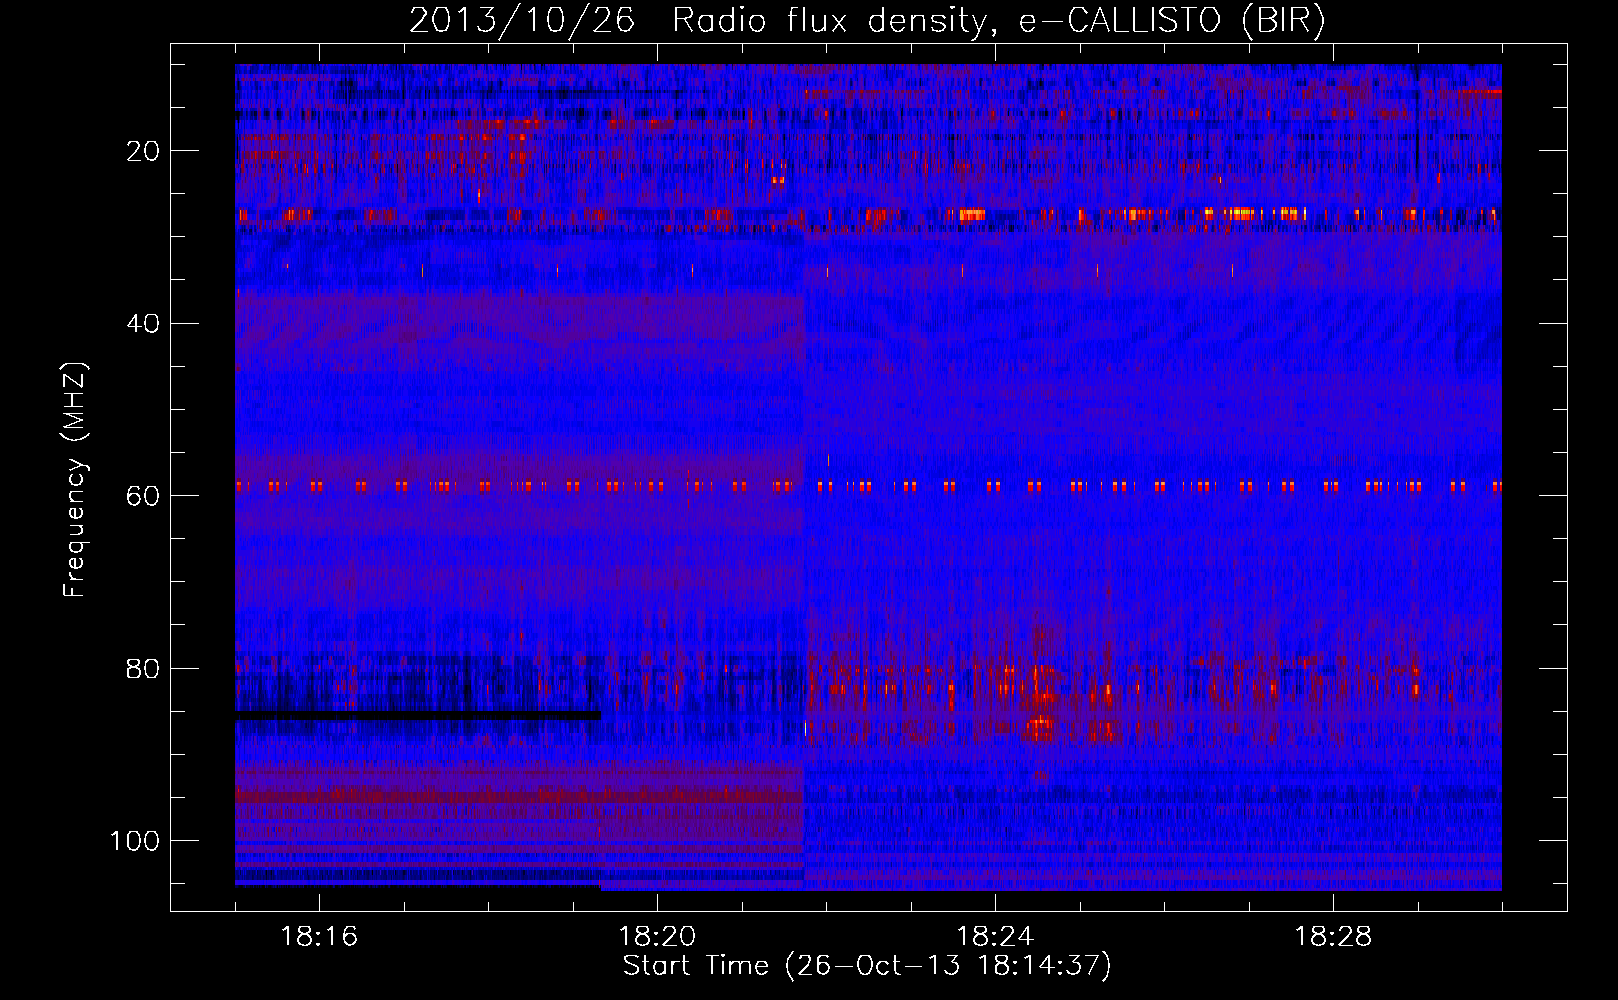Viewport: 1618px width, 1000px height.
Task: Click the 18:16 time tick label
Action: point(319,937)
